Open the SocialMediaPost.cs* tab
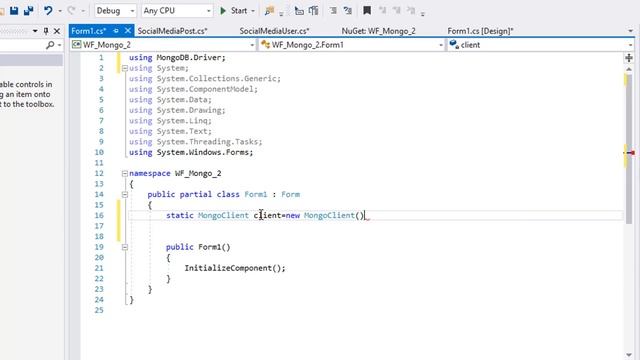Viewport: 640px width, 360px height. click(x=172, y=31)
